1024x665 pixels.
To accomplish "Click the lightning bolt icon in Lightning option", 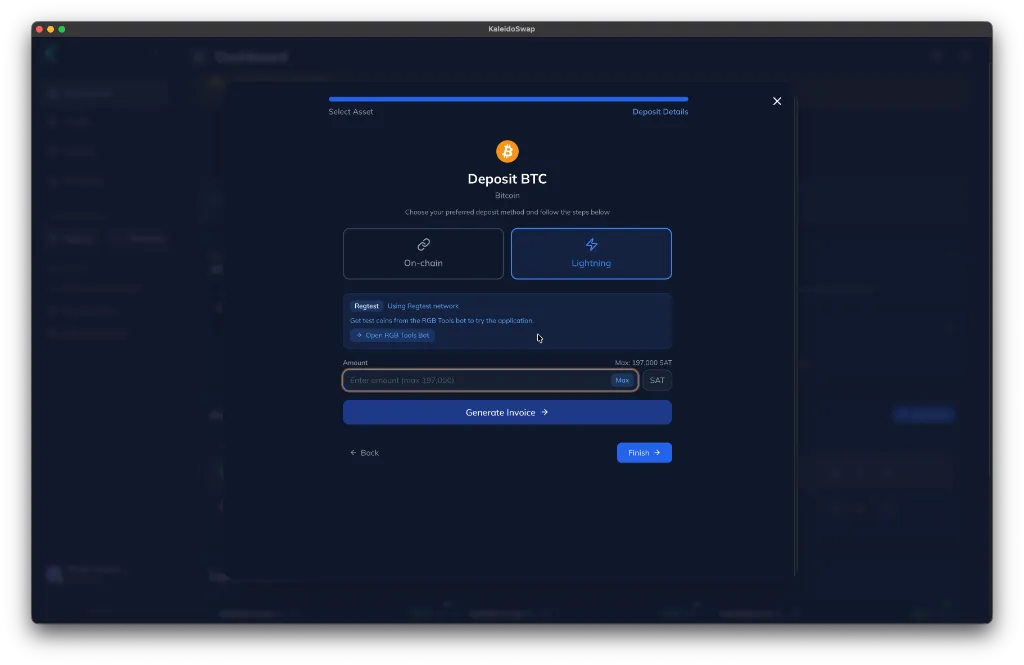I will (591, 243).
